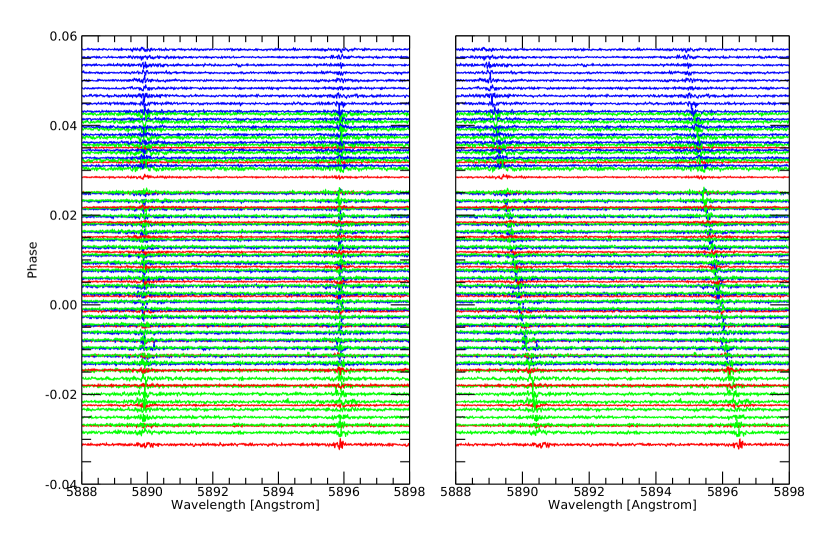Click the 0.02 tick label on Phase axis
The height and width of the screenshot is (534, 830).
coord(63,215)
